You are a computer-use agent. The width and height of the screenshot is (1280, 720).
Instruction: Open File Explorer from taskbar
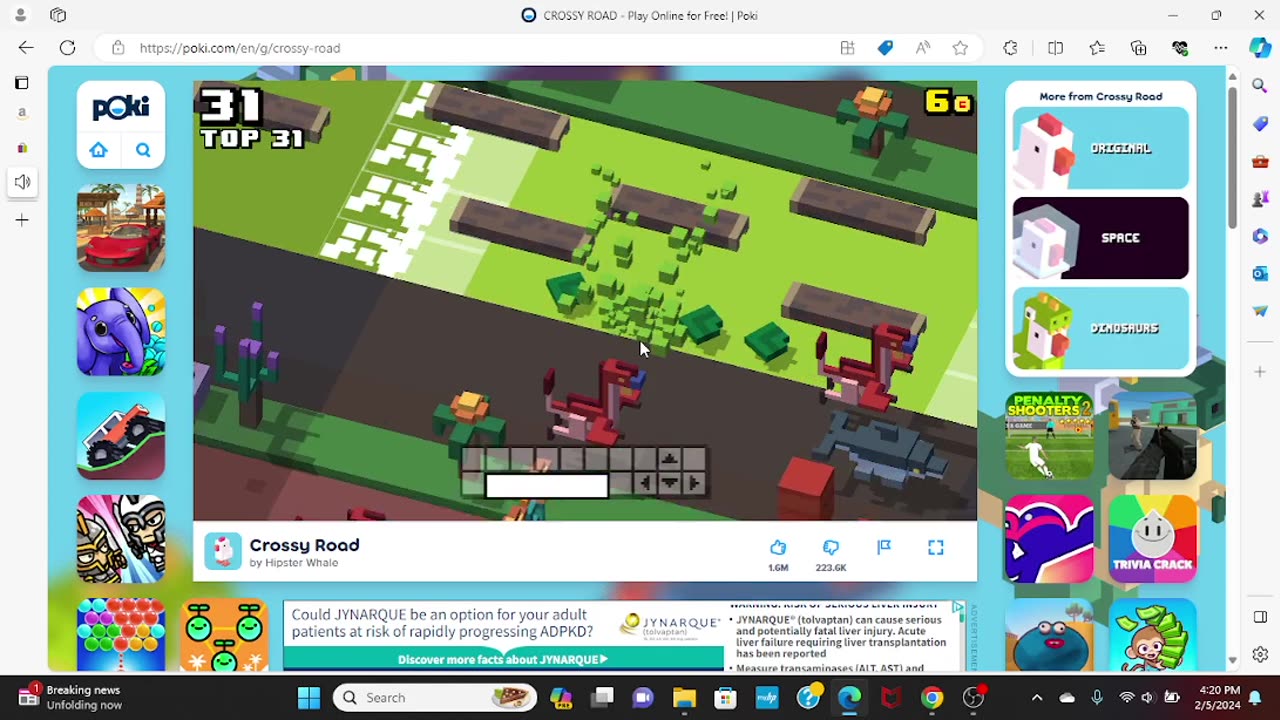coord(684,698)
